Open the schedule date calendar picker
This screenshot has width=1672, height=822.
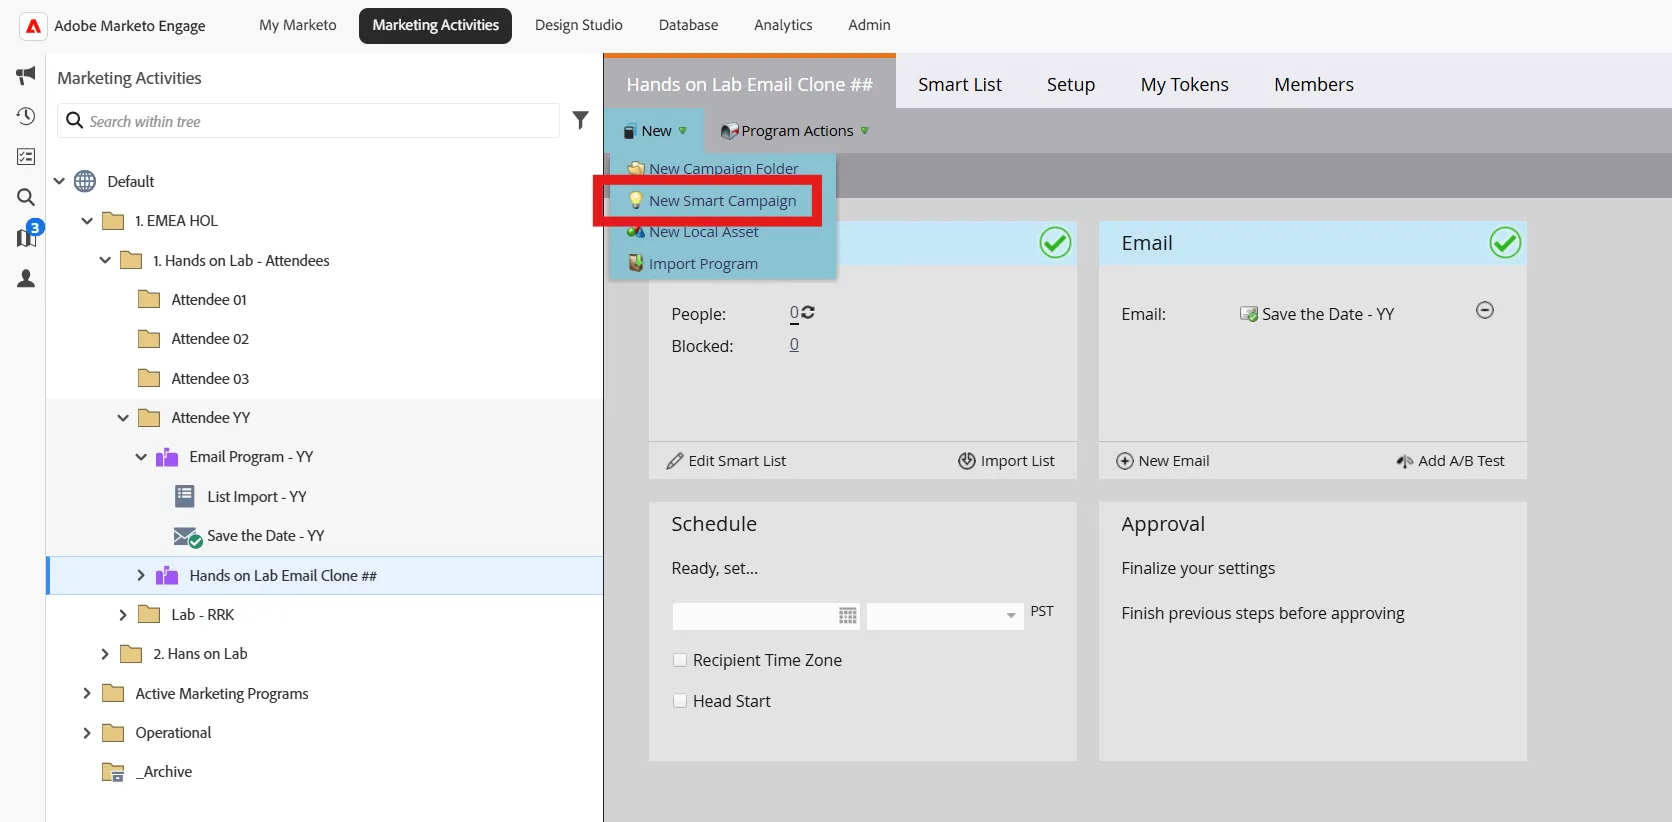(848, 616)
